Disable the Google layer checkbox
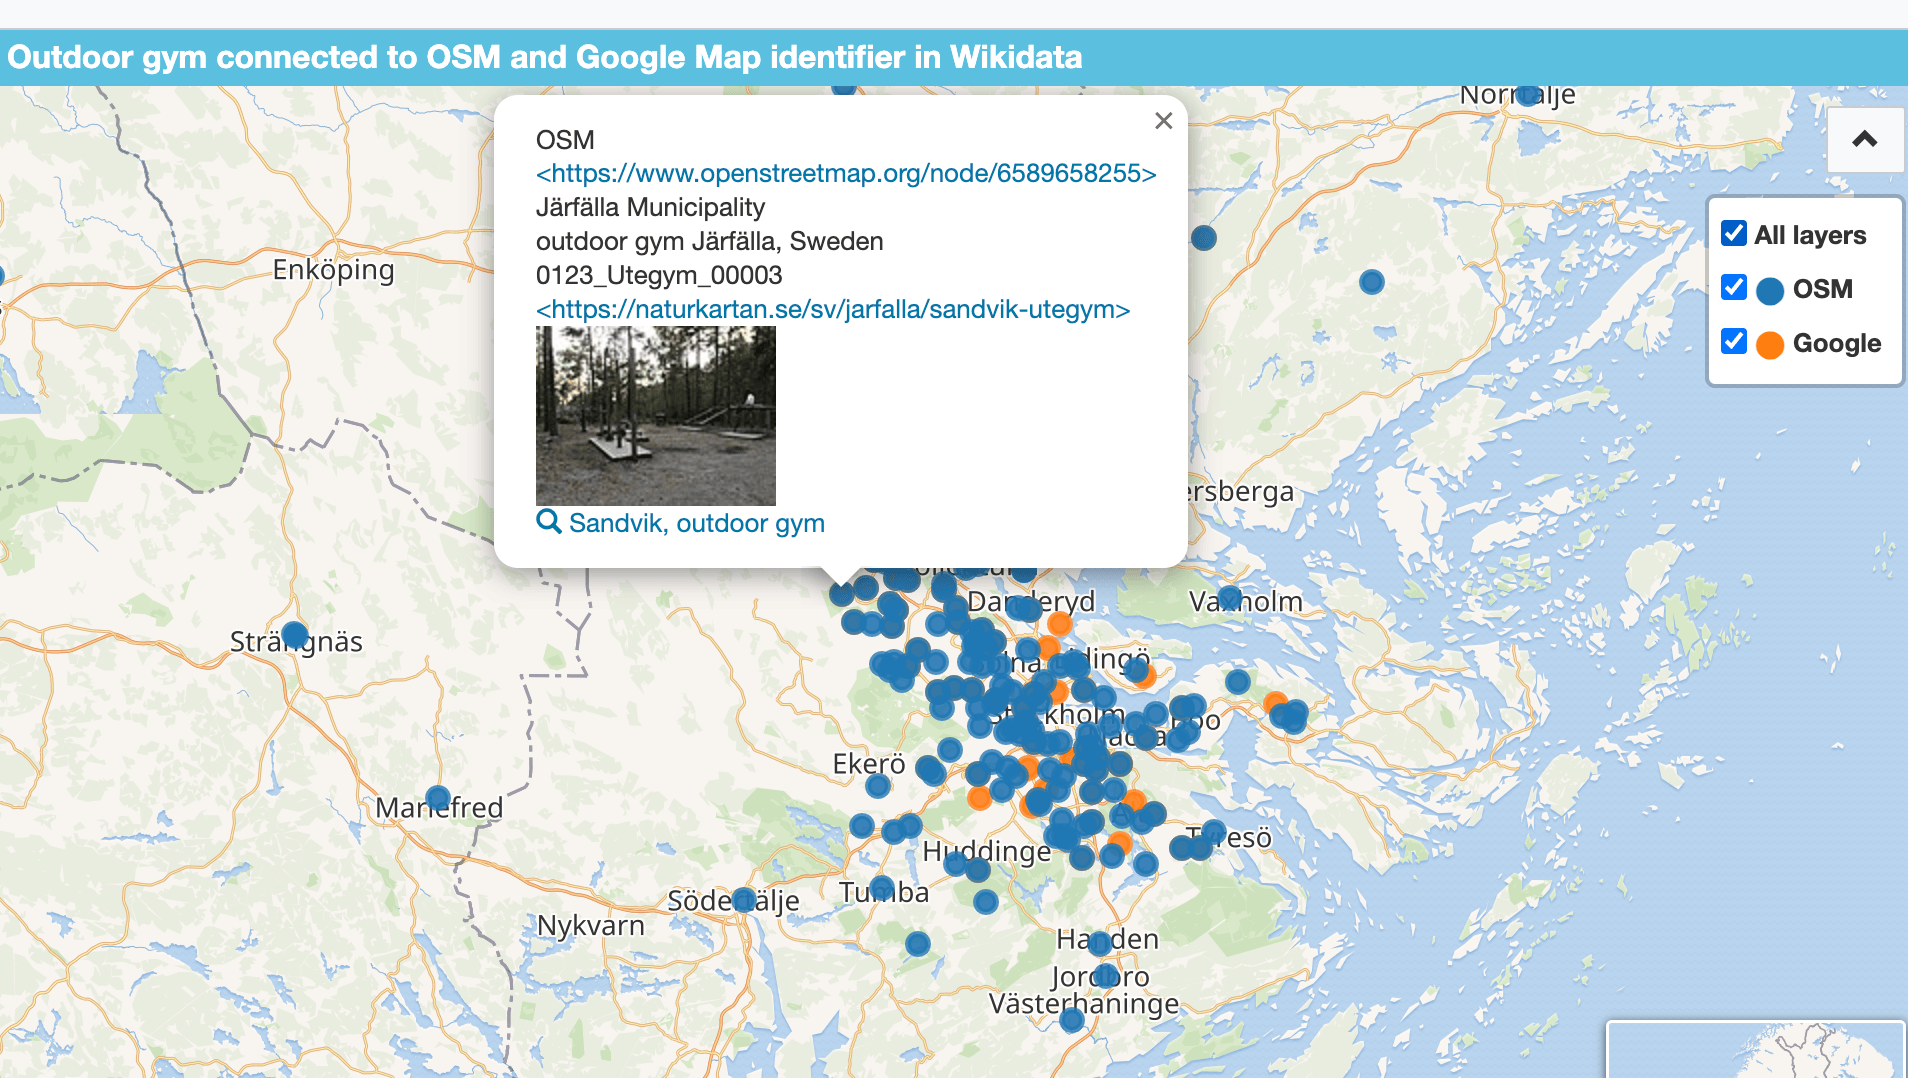The image size is (1908, 1078). [1733, 342]
